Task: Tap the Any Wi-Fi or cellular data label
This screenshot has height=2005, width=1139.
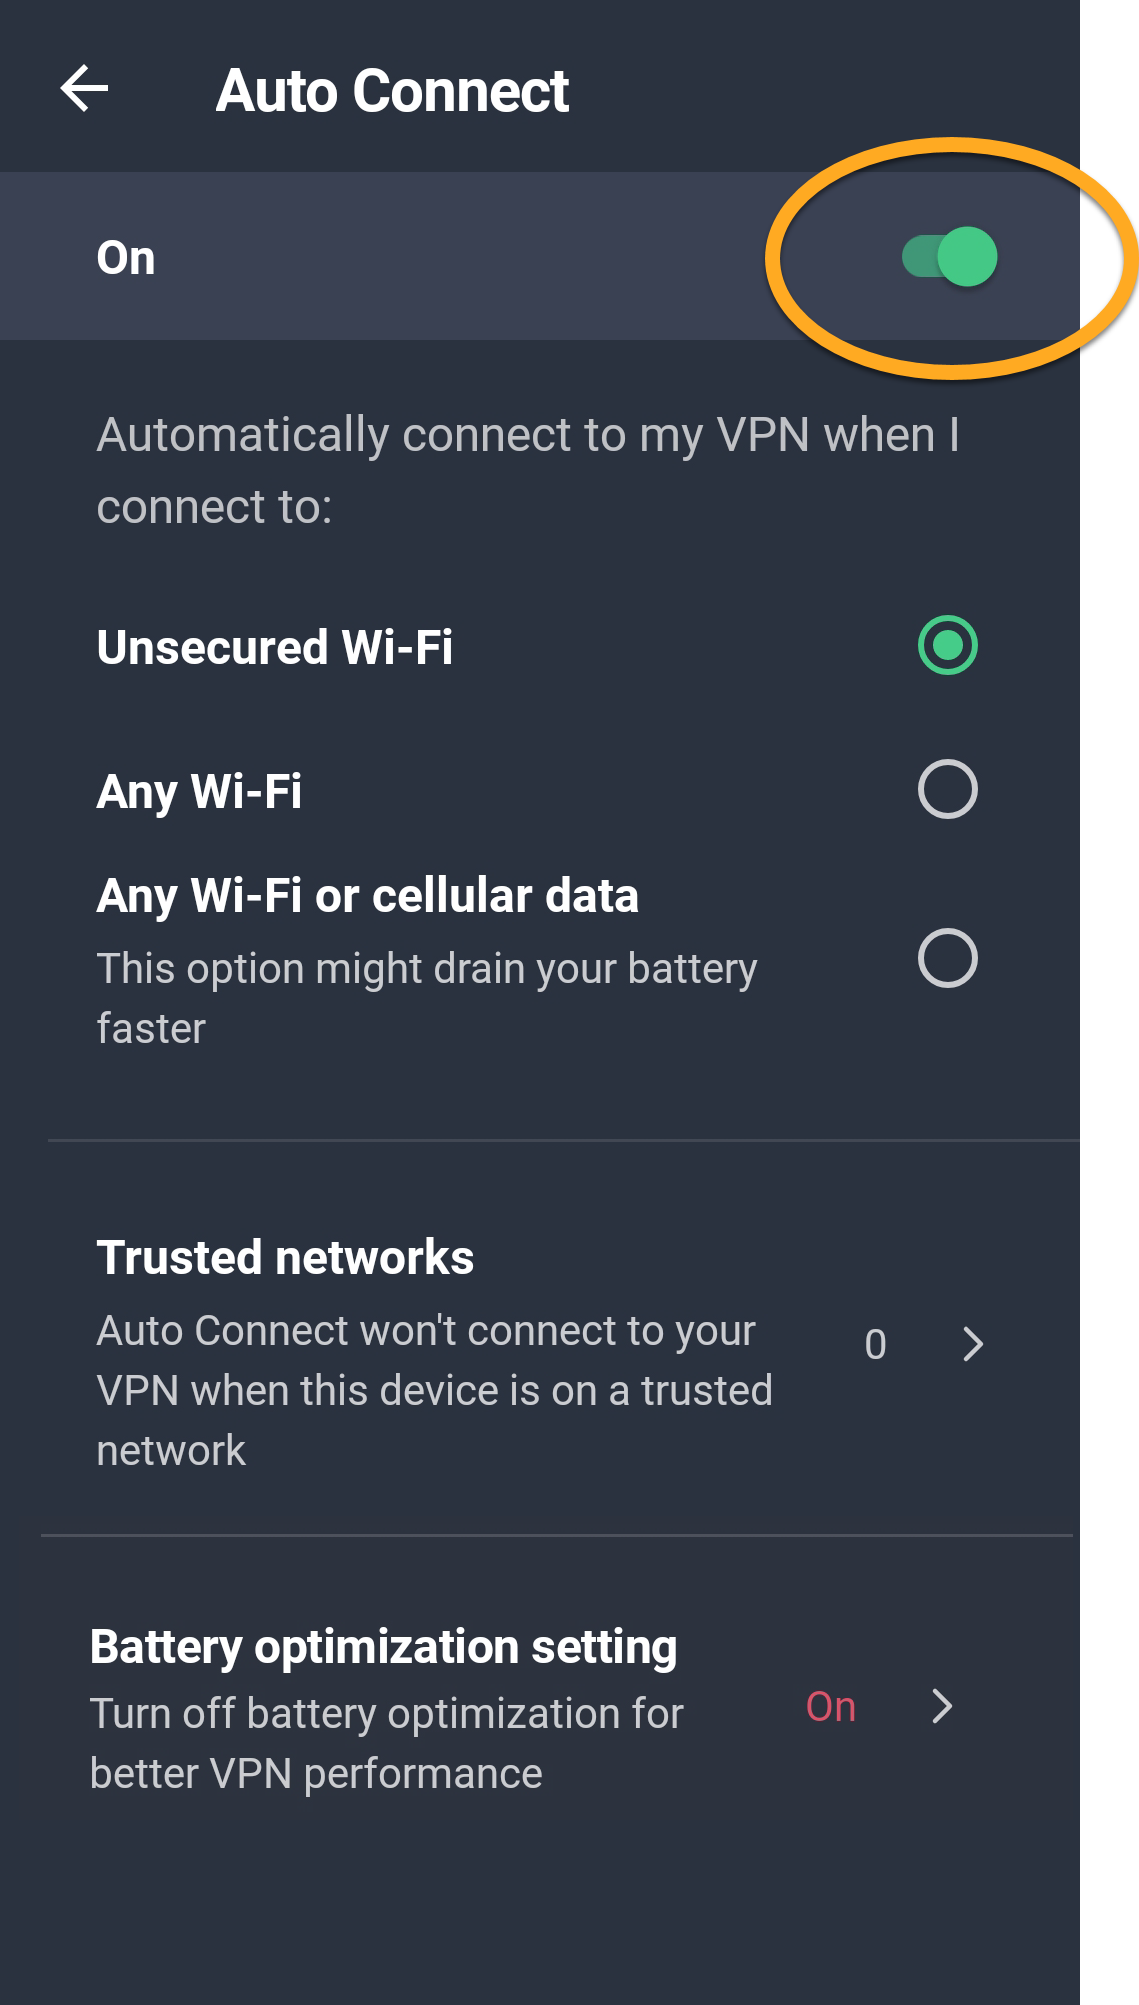Action: point(367,895)
